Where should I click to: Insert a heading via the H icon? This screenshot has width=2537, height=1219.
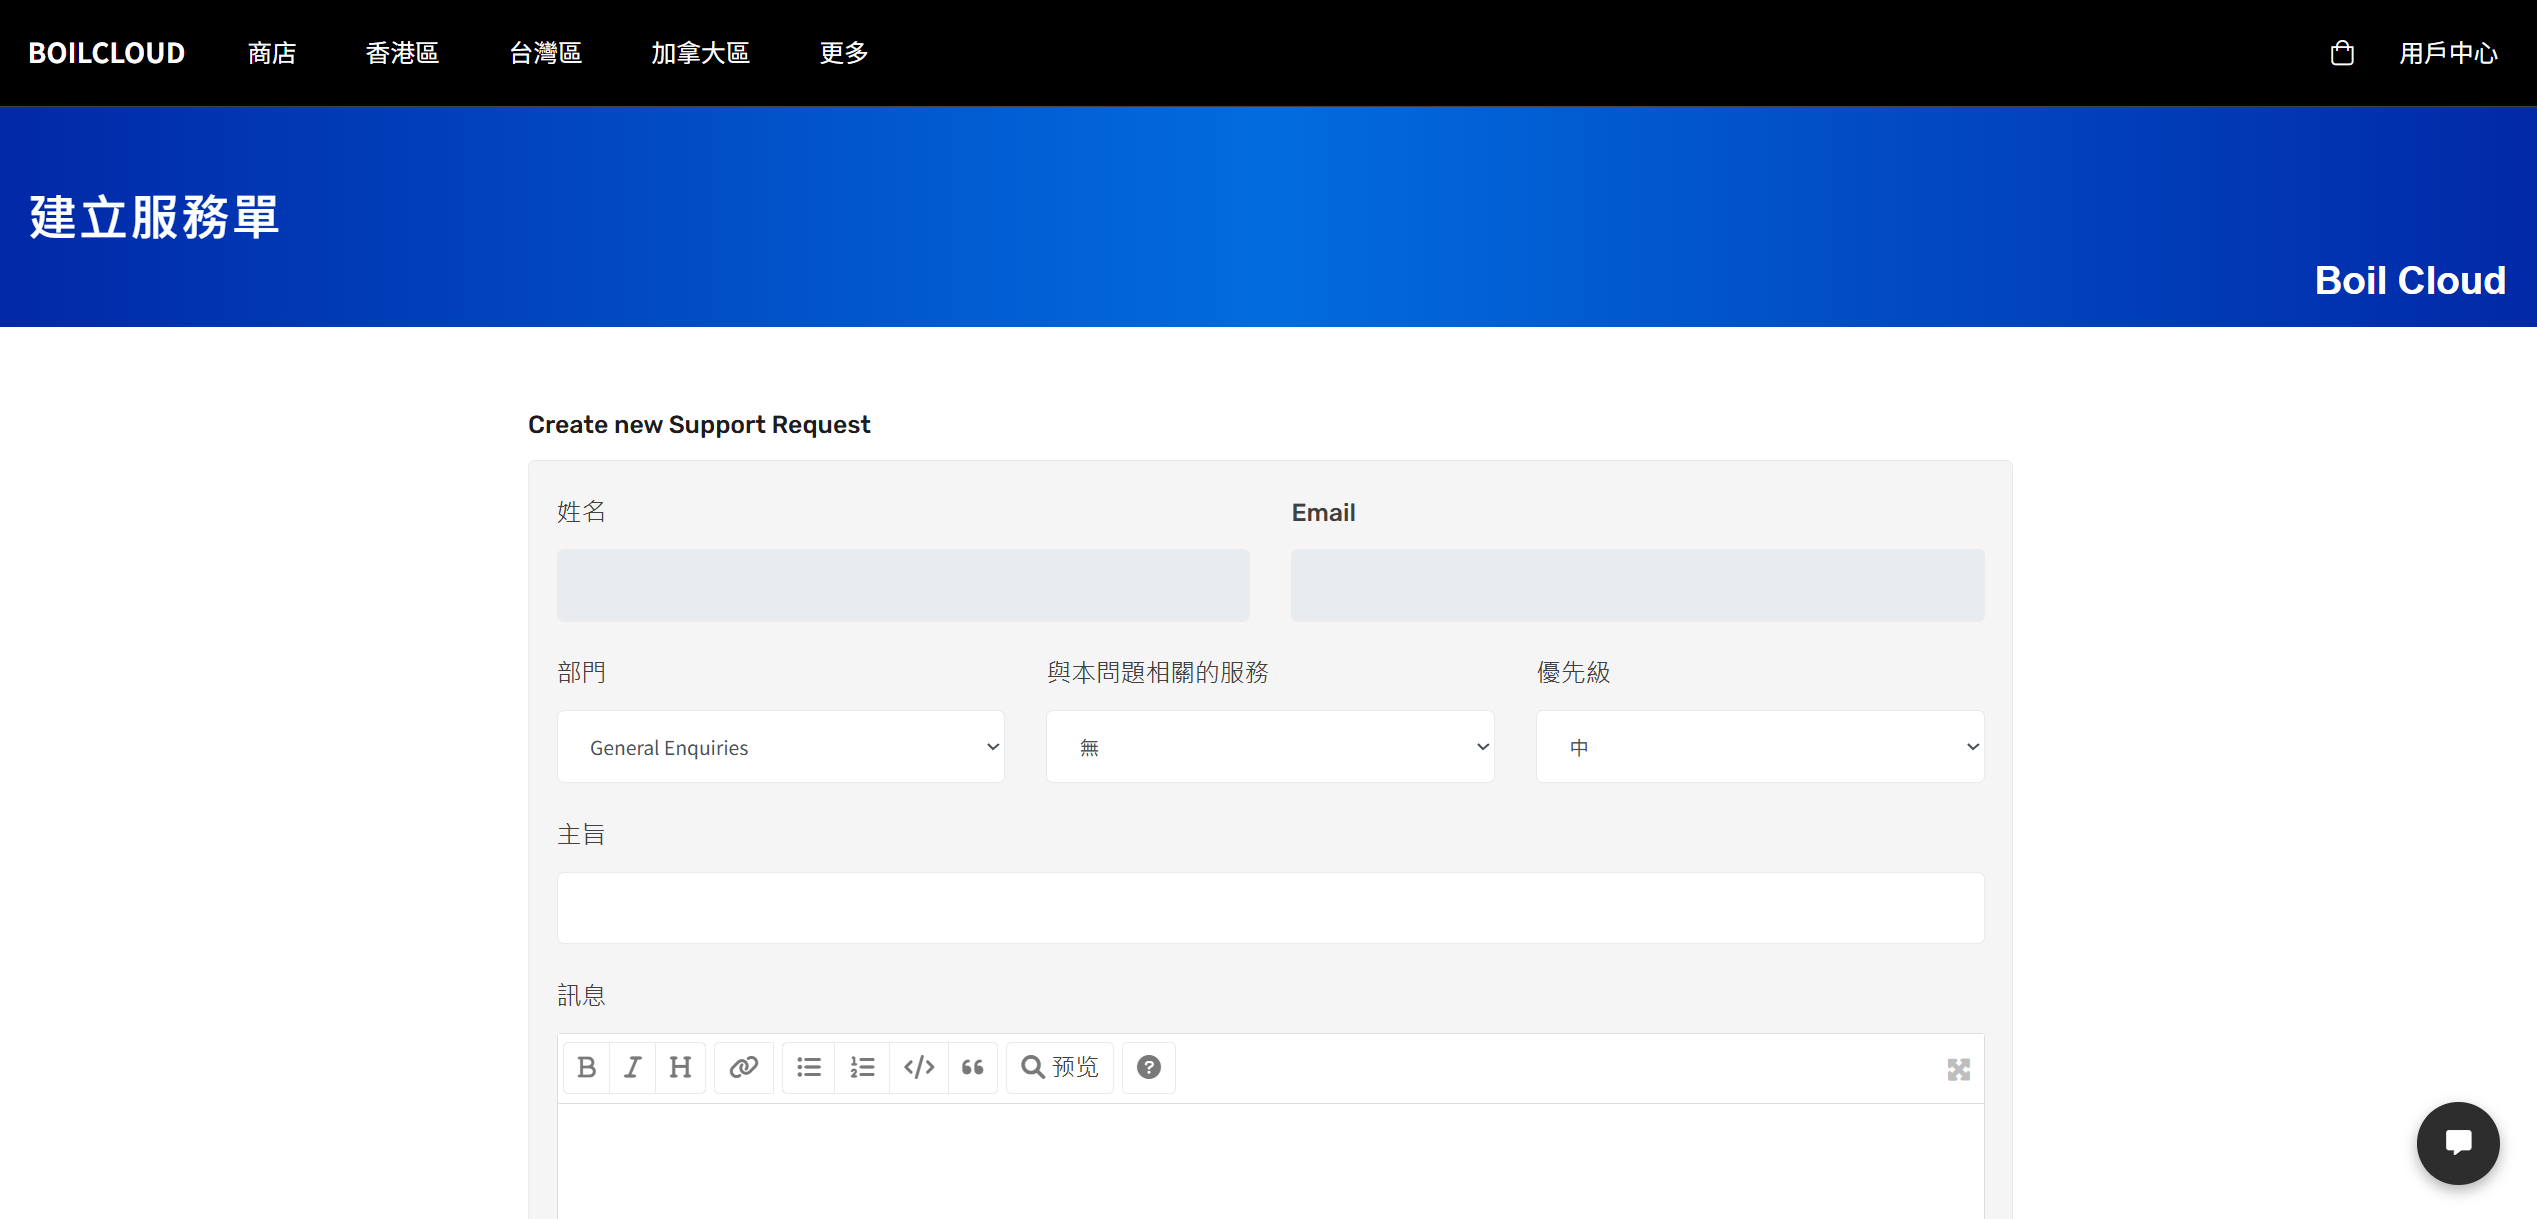point(680,1067)
